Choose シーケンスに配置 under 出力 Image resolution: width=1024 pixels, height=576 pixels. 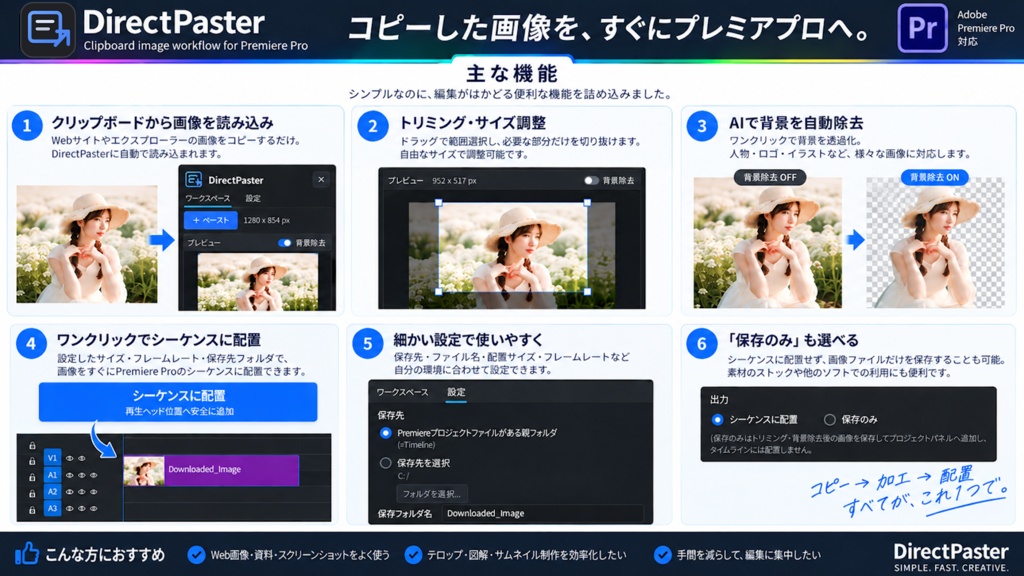[x=717, y=419]
